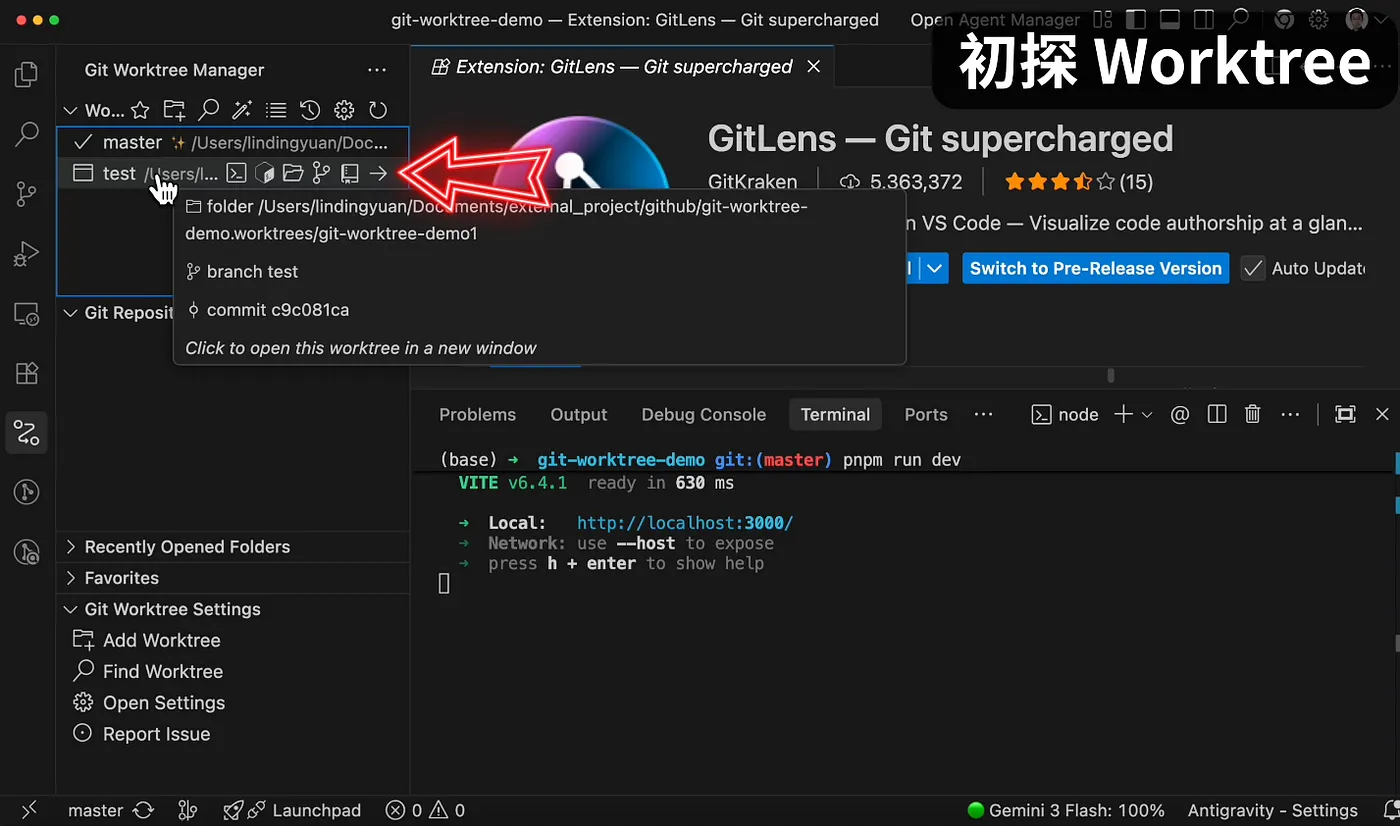Click the gear icon in the Worktrees toolbar
This screenshot has height=826, width=1400.
point(344,110)
